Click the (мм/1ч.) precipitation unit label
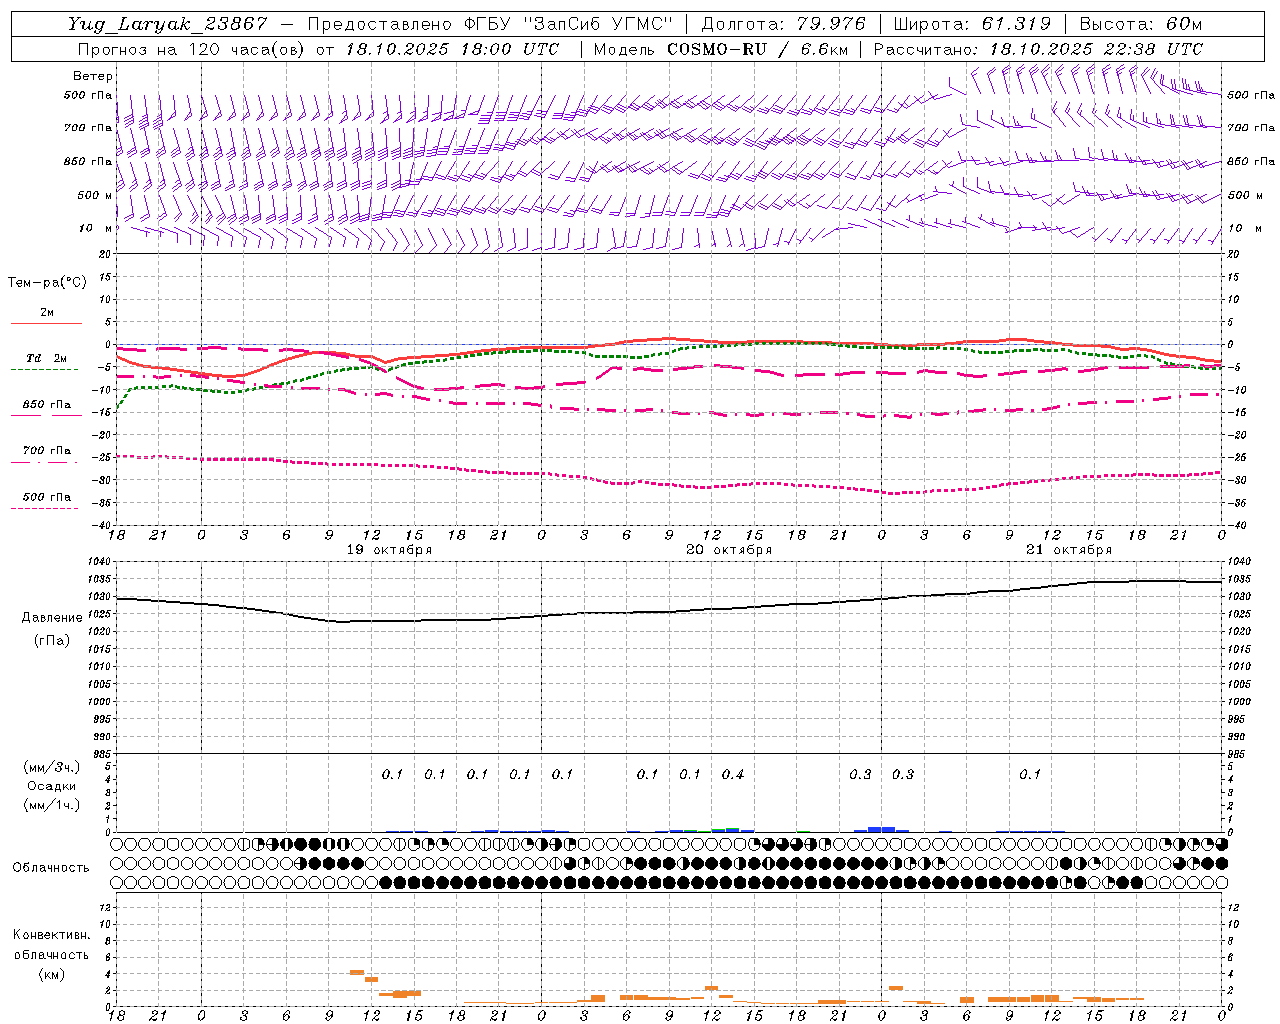The height and width of the screenshot is (1024, 1280). tap(52, 805)
